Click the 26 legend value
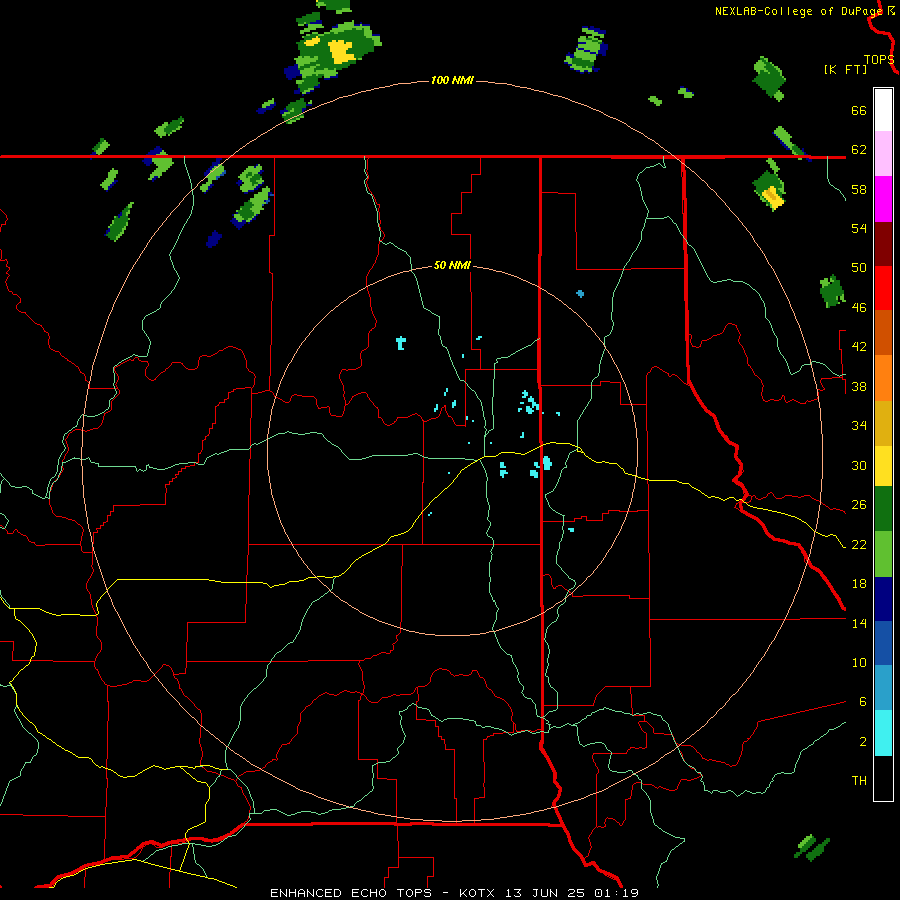Image resolution: width=900 pixels, height=900 pixels. pyautogui.click(x=859, y=505)
